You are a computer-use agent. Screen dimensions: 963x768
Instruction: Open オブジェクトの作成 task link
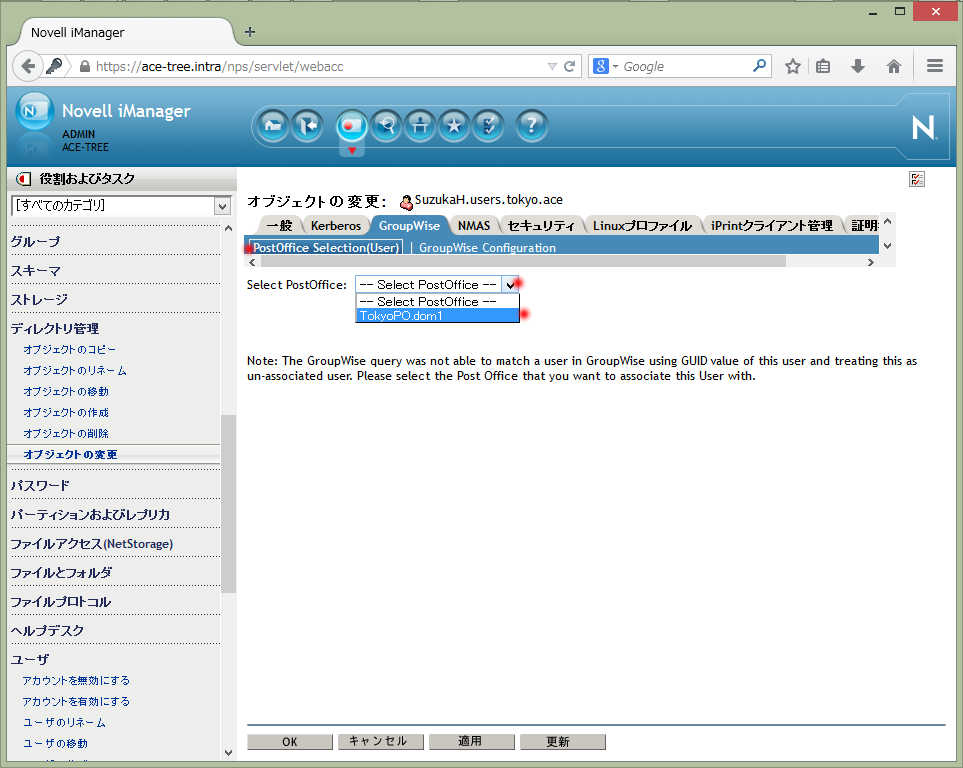(x=66, y=412)
